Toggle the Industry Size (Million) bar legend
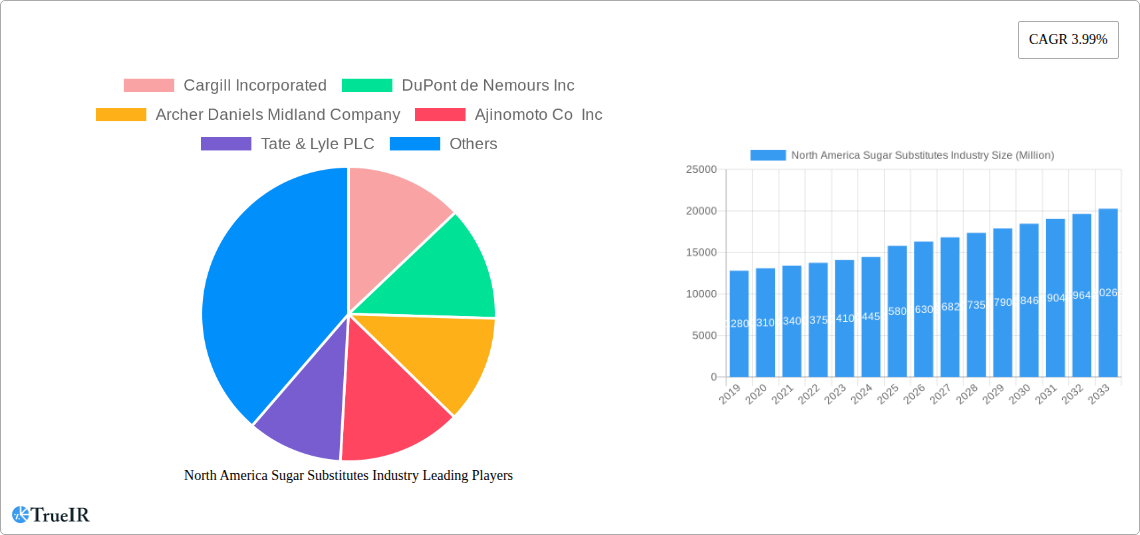This screenshot has width=1140, height=535. tap(902, 155)
